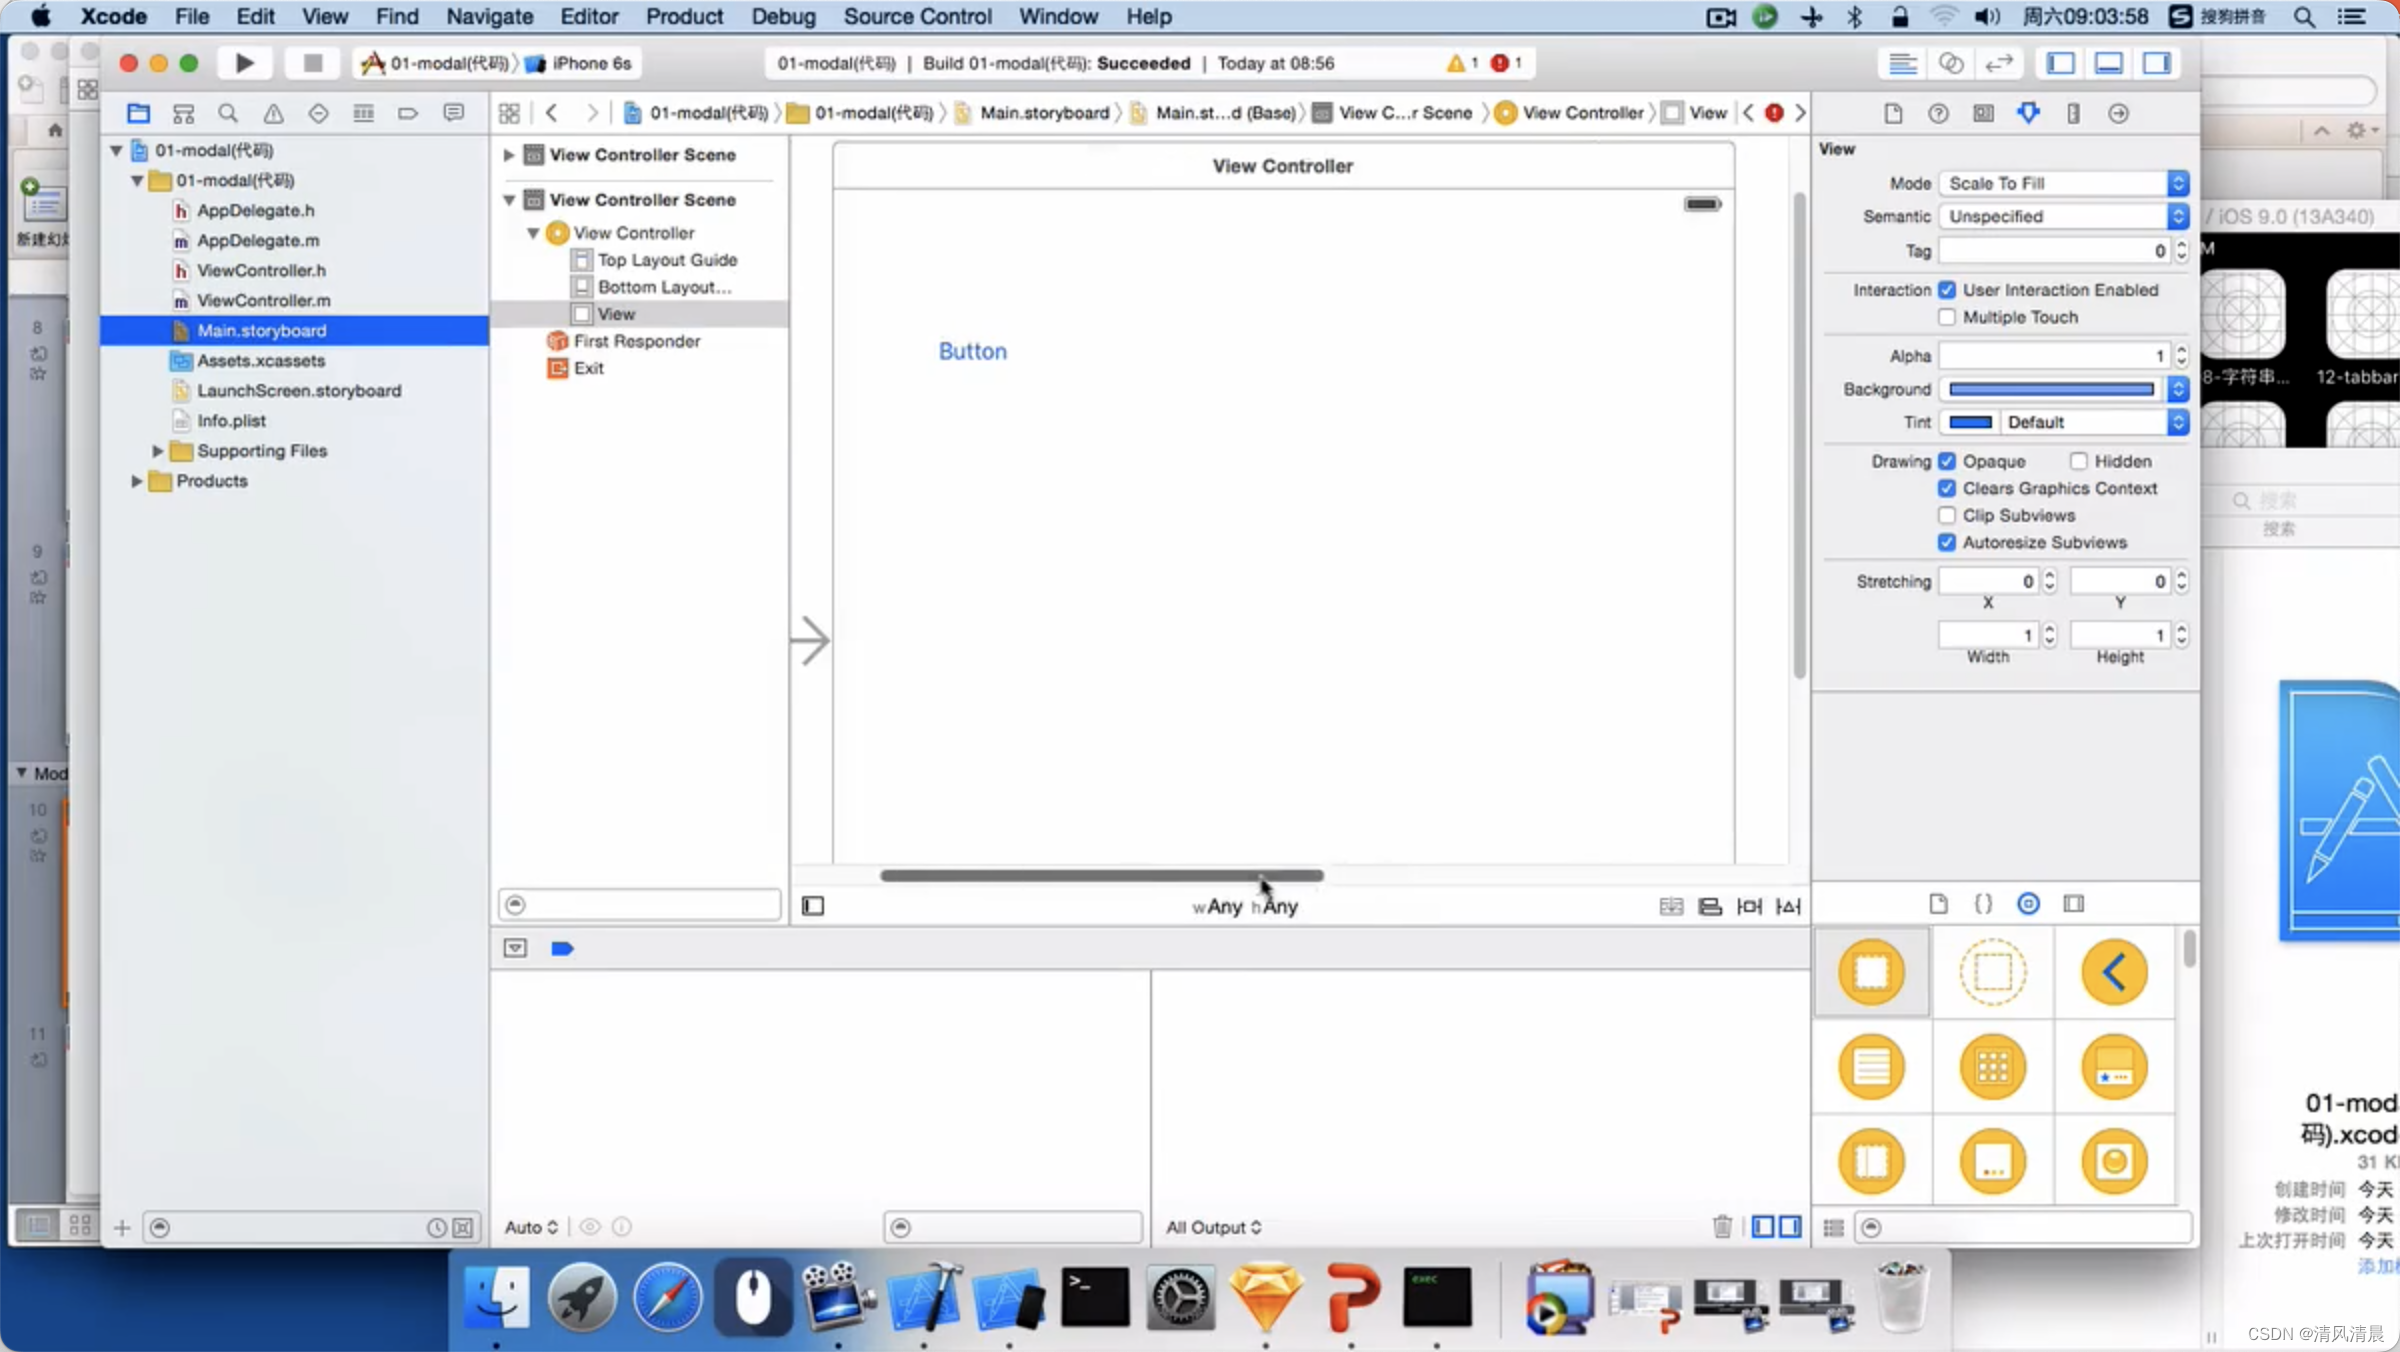The height and width of the screenshot is (1352, 2400).
Task: Open the Mode Scale To Fill dropdown
Action: tap(2064, 183)
